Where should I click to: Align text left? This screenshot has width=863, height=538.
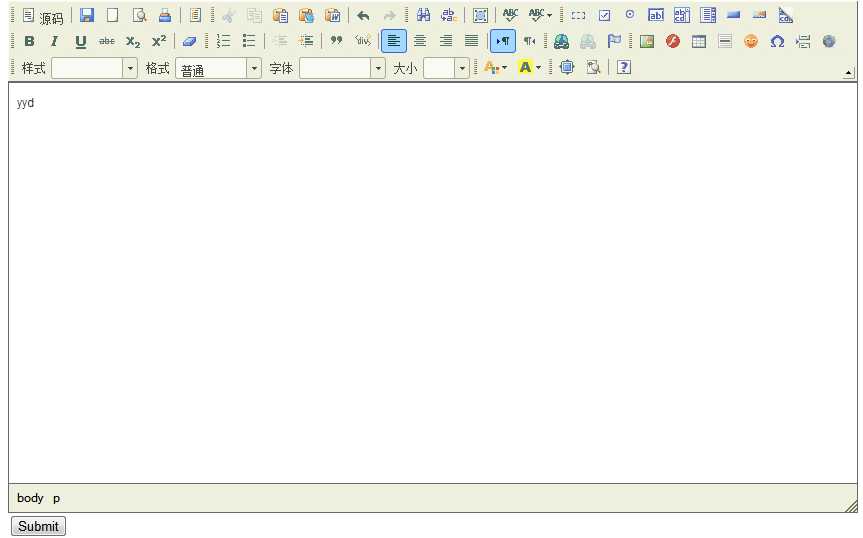pos(394,41)
